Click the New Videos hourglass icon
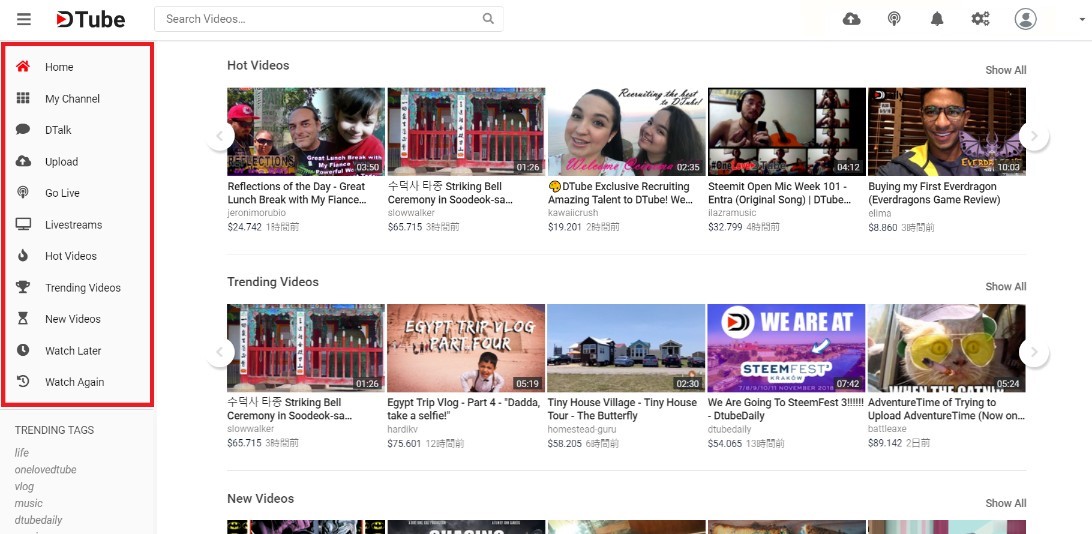Viewport: 1092px width, 534px height. pos(23,319)
